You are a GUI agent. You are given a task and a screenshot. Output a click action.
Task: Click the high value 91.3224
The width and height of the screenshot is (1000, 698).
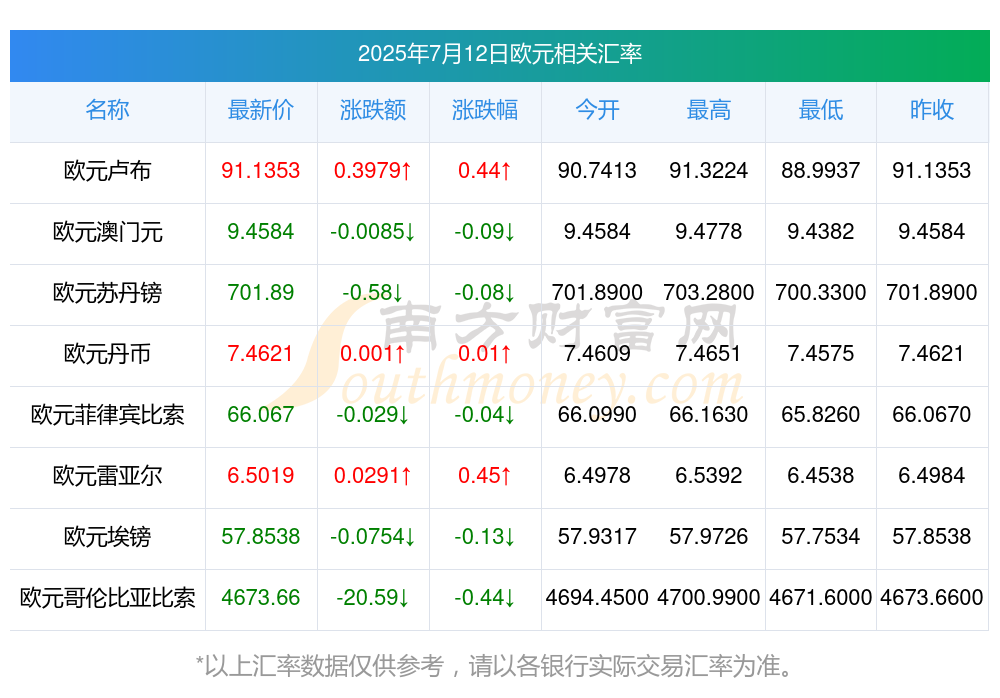tap(709, 170)
